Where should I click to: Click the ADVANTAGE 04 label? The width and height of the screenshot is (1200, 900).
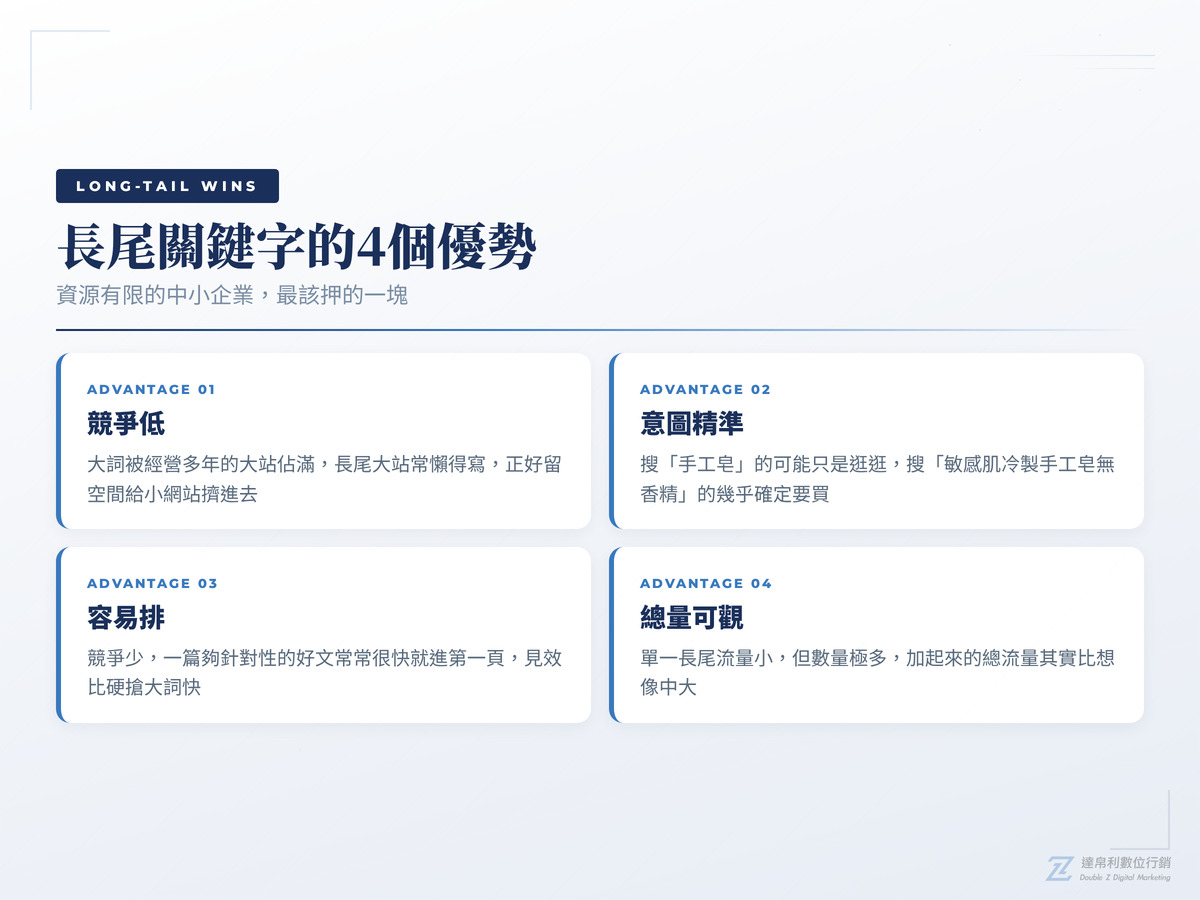[x=706, y=583]
